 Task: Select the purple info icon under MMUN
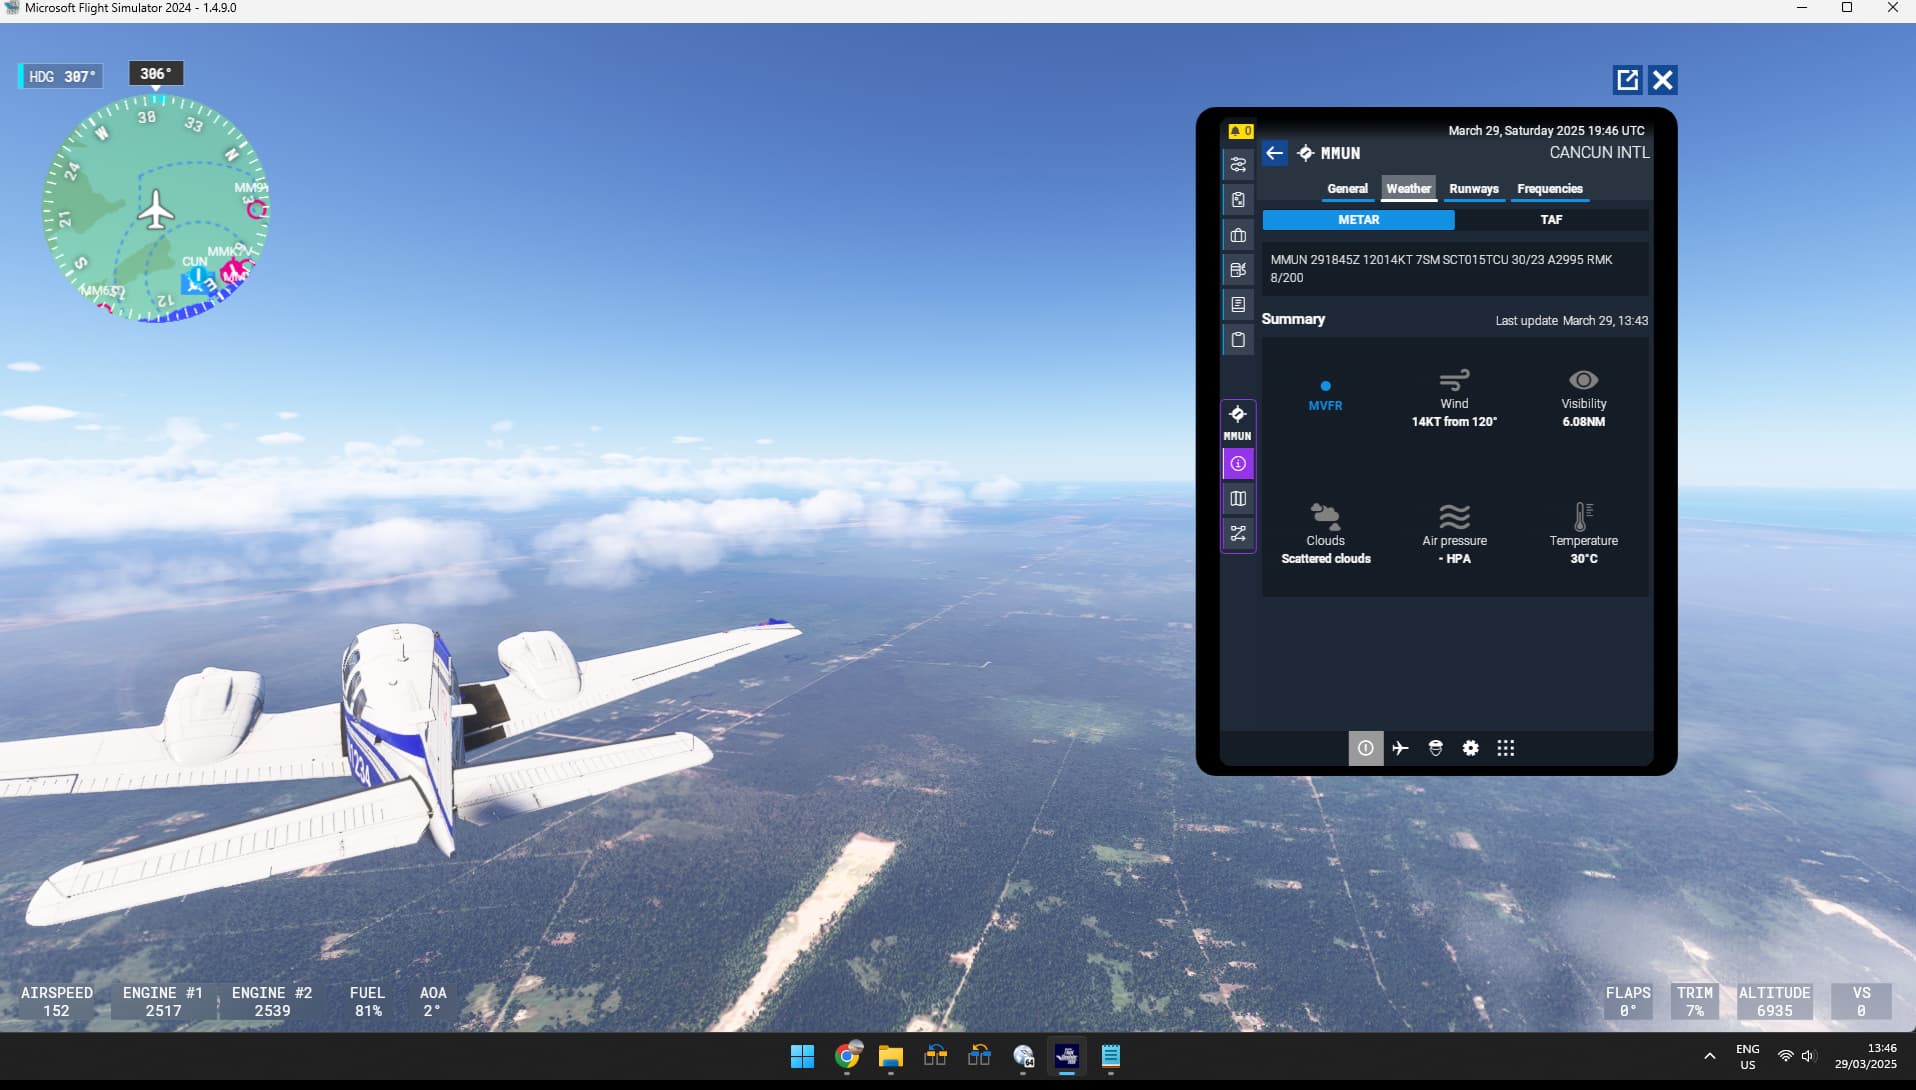[1238, 464]
